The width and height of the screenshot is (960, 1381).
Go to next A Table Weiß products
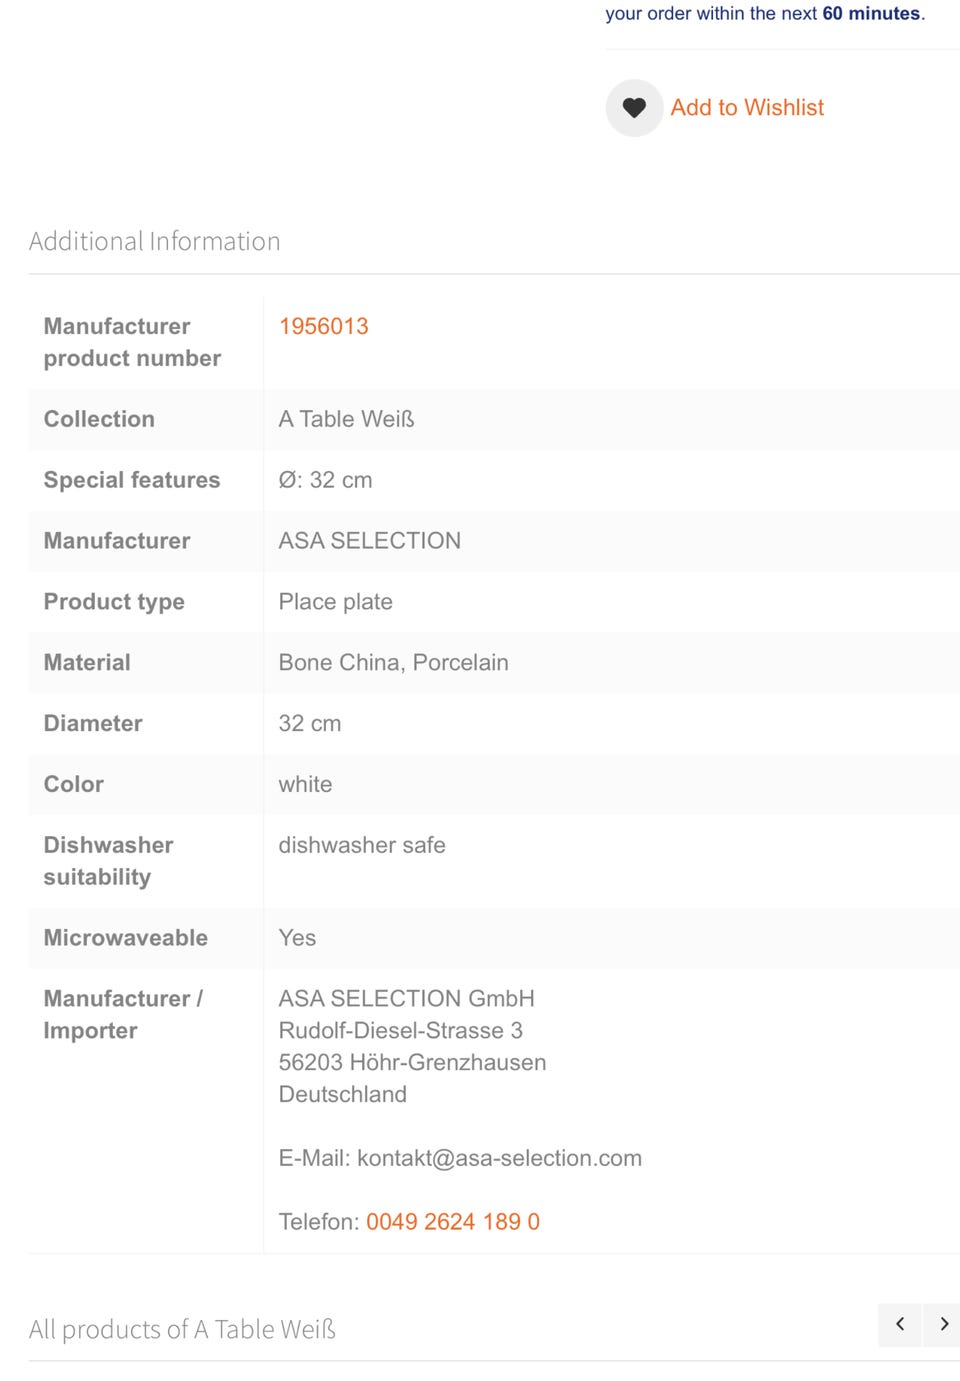coord(943,1324)
